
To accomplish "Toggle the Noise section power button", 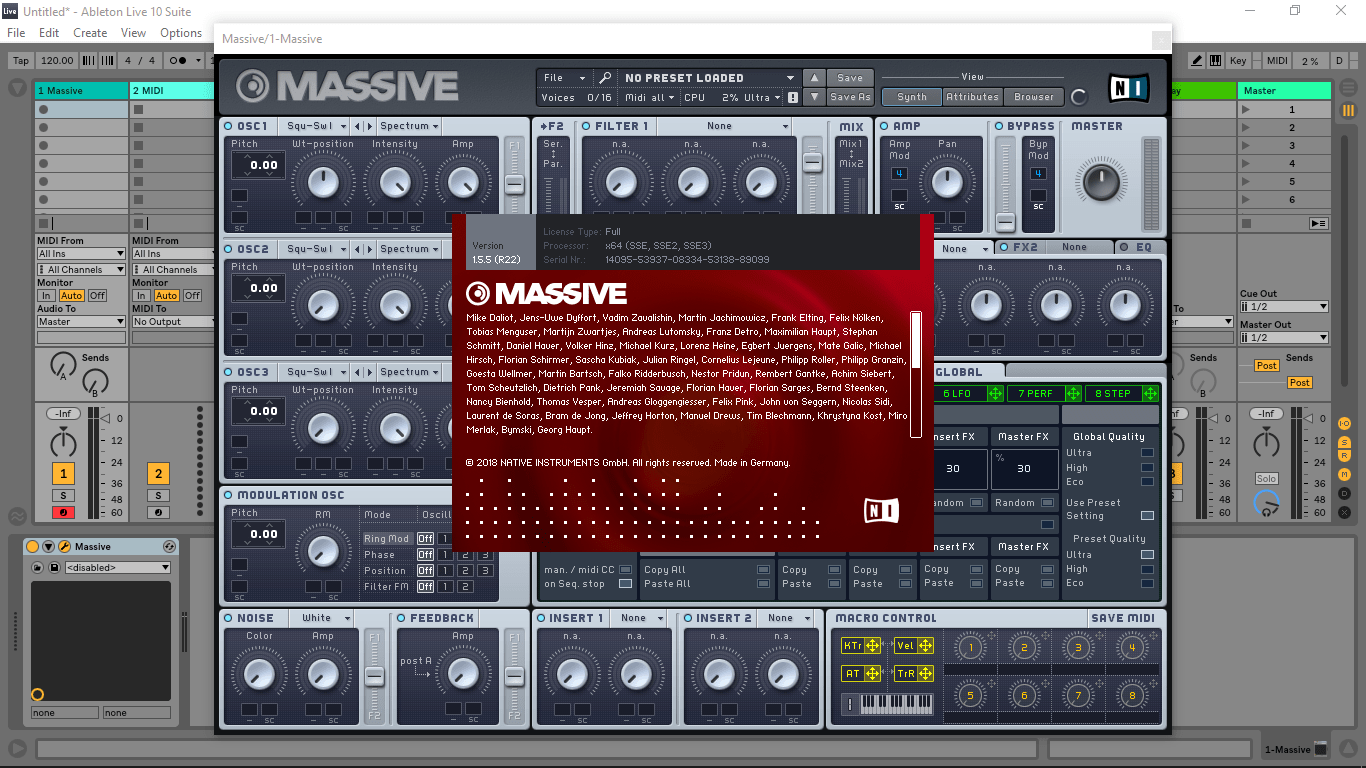I will coord(229,618).
